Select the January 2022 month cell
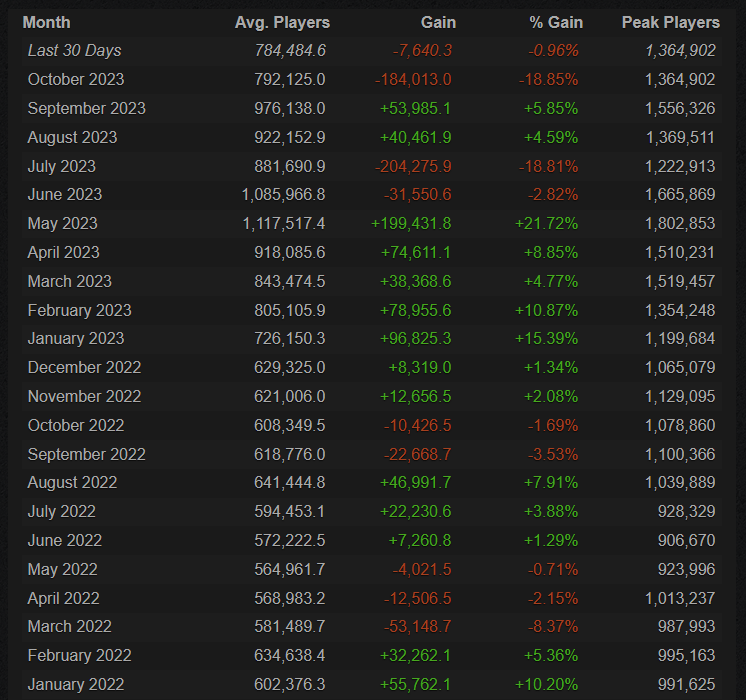Image resolution: width=746 pixels, height=700 pixels. click(76, 685)
